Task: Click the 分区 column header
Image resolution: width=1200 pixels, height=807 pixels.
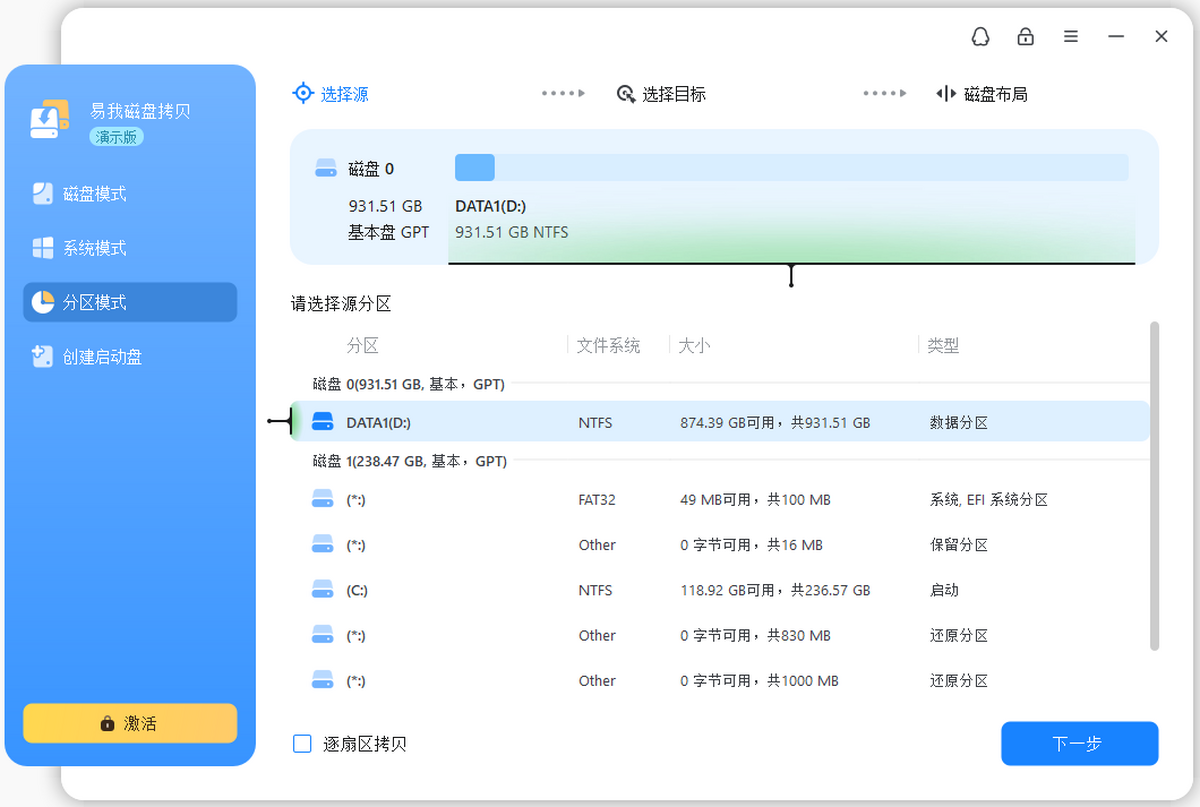Action: (x=362, y=345)
